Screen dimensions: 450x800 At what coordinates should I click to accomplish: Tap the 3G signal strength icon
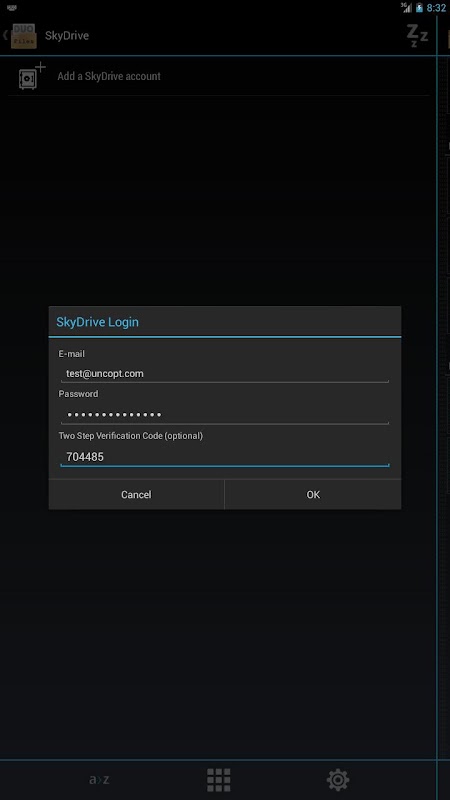(x=406, y=8)
